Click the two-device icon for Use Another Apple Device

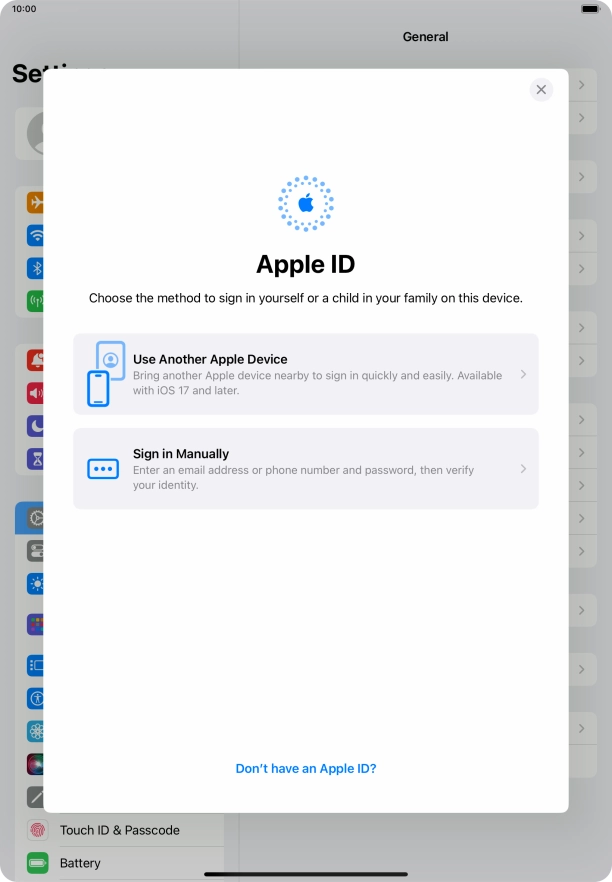(x=104, y=374)
